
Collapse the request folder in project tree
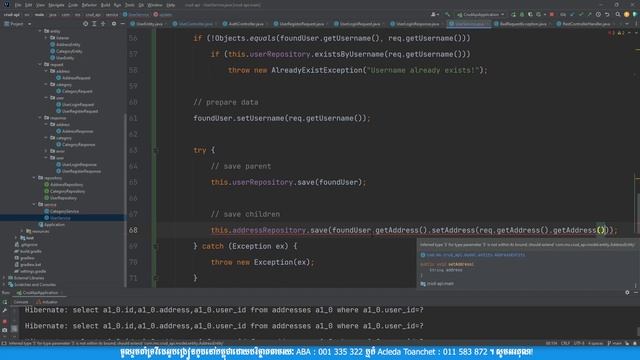pos(40,64)
